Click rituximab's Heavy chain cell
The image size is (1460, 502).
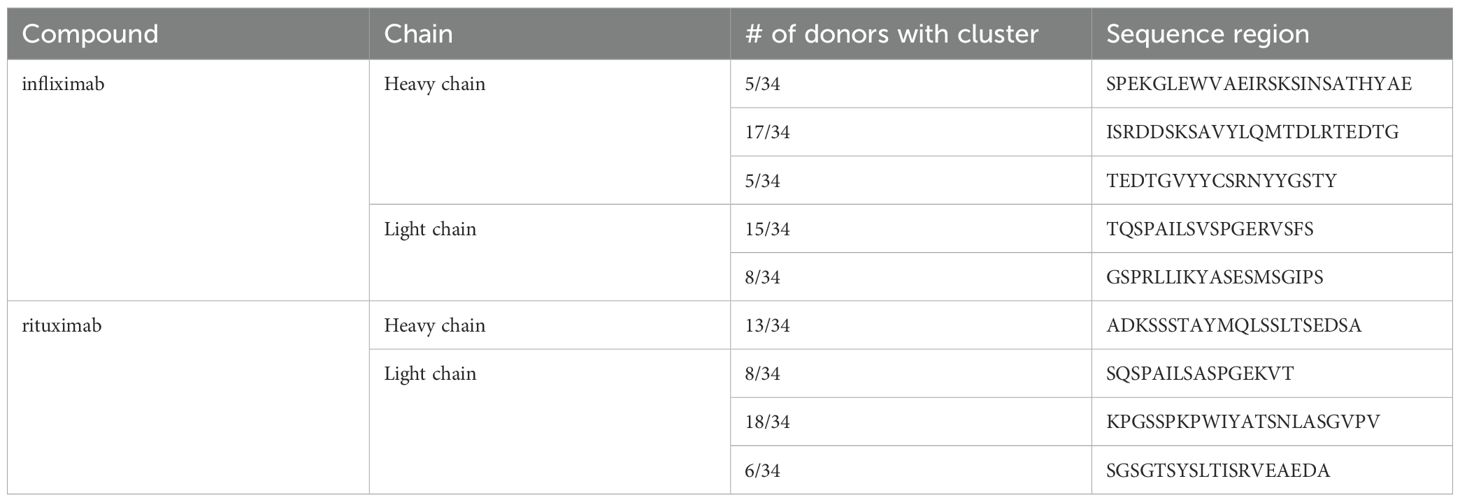[x=434, y=325]
